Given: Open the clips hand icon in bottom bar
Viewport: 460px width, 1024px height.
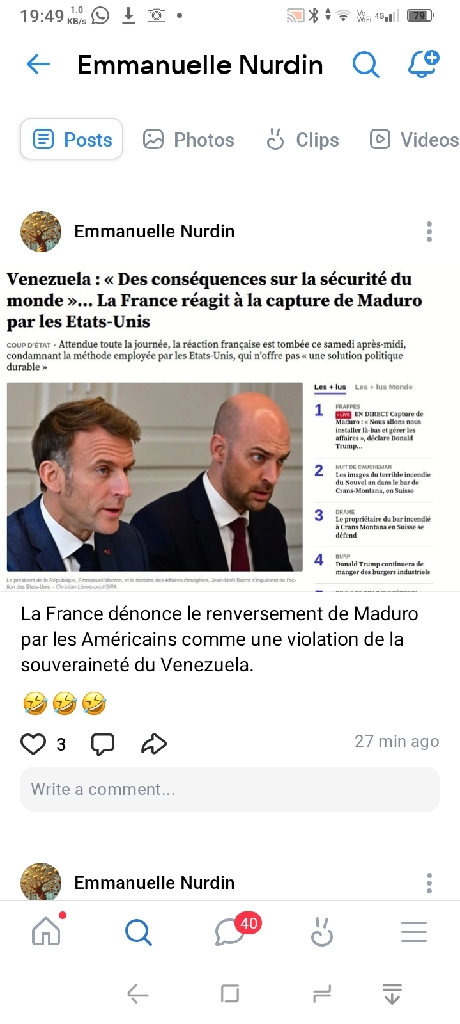Looking at the screenshot, I should [x=321, y=931].
